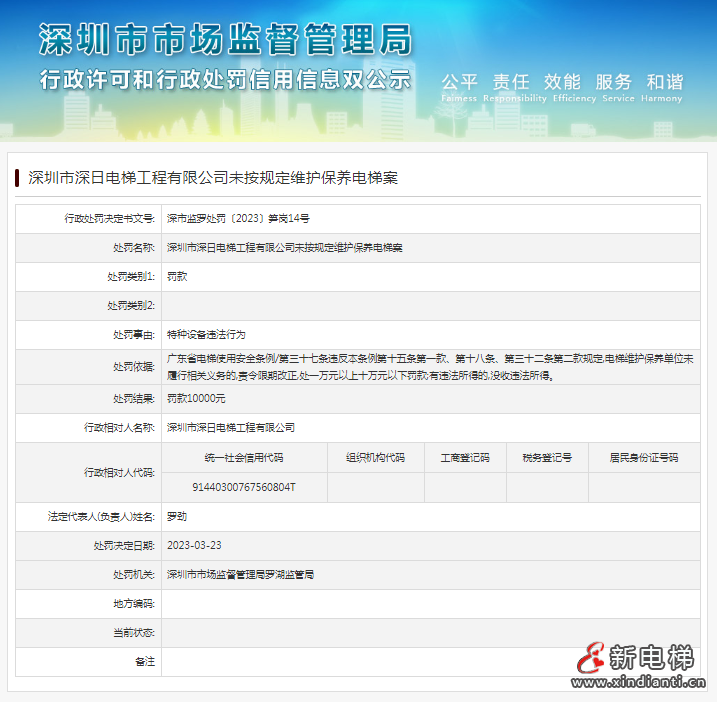Click the 公平 Fairness slogan
Viewport: 717px width, 702px height.
tap(459, 87)
